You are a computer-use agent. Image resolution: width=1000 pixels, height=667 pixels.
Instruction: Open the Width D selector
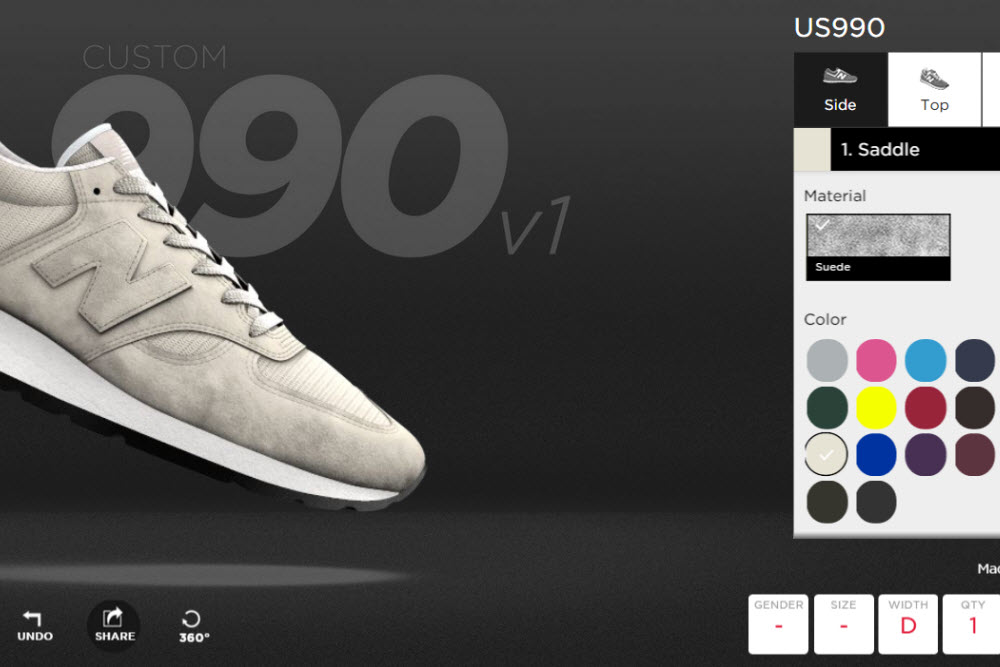click(x=908, y=624)
